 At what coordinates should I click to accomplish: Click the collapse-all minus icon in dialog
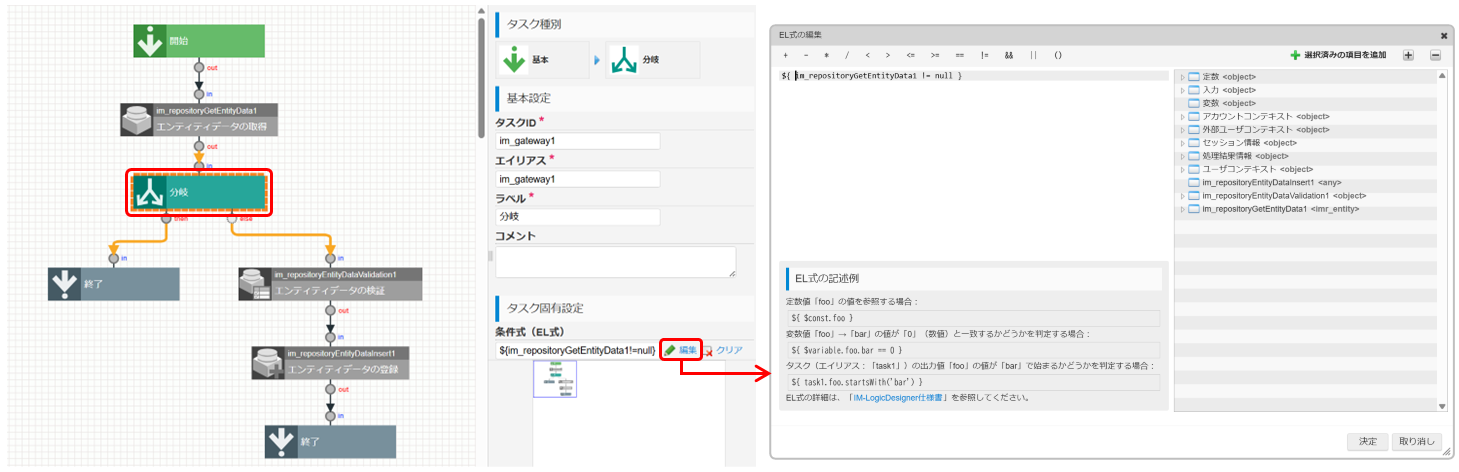1434,55
